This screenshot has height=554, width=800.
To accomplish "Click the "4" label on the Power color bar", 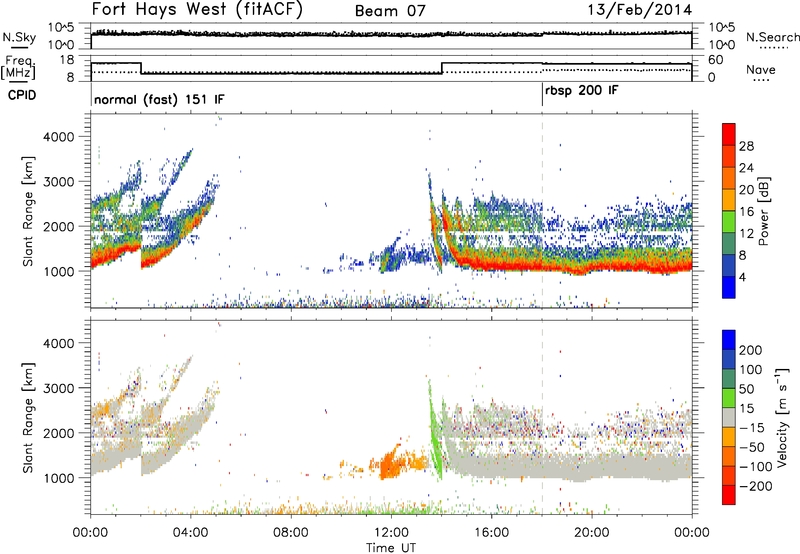I will [742, 277].
